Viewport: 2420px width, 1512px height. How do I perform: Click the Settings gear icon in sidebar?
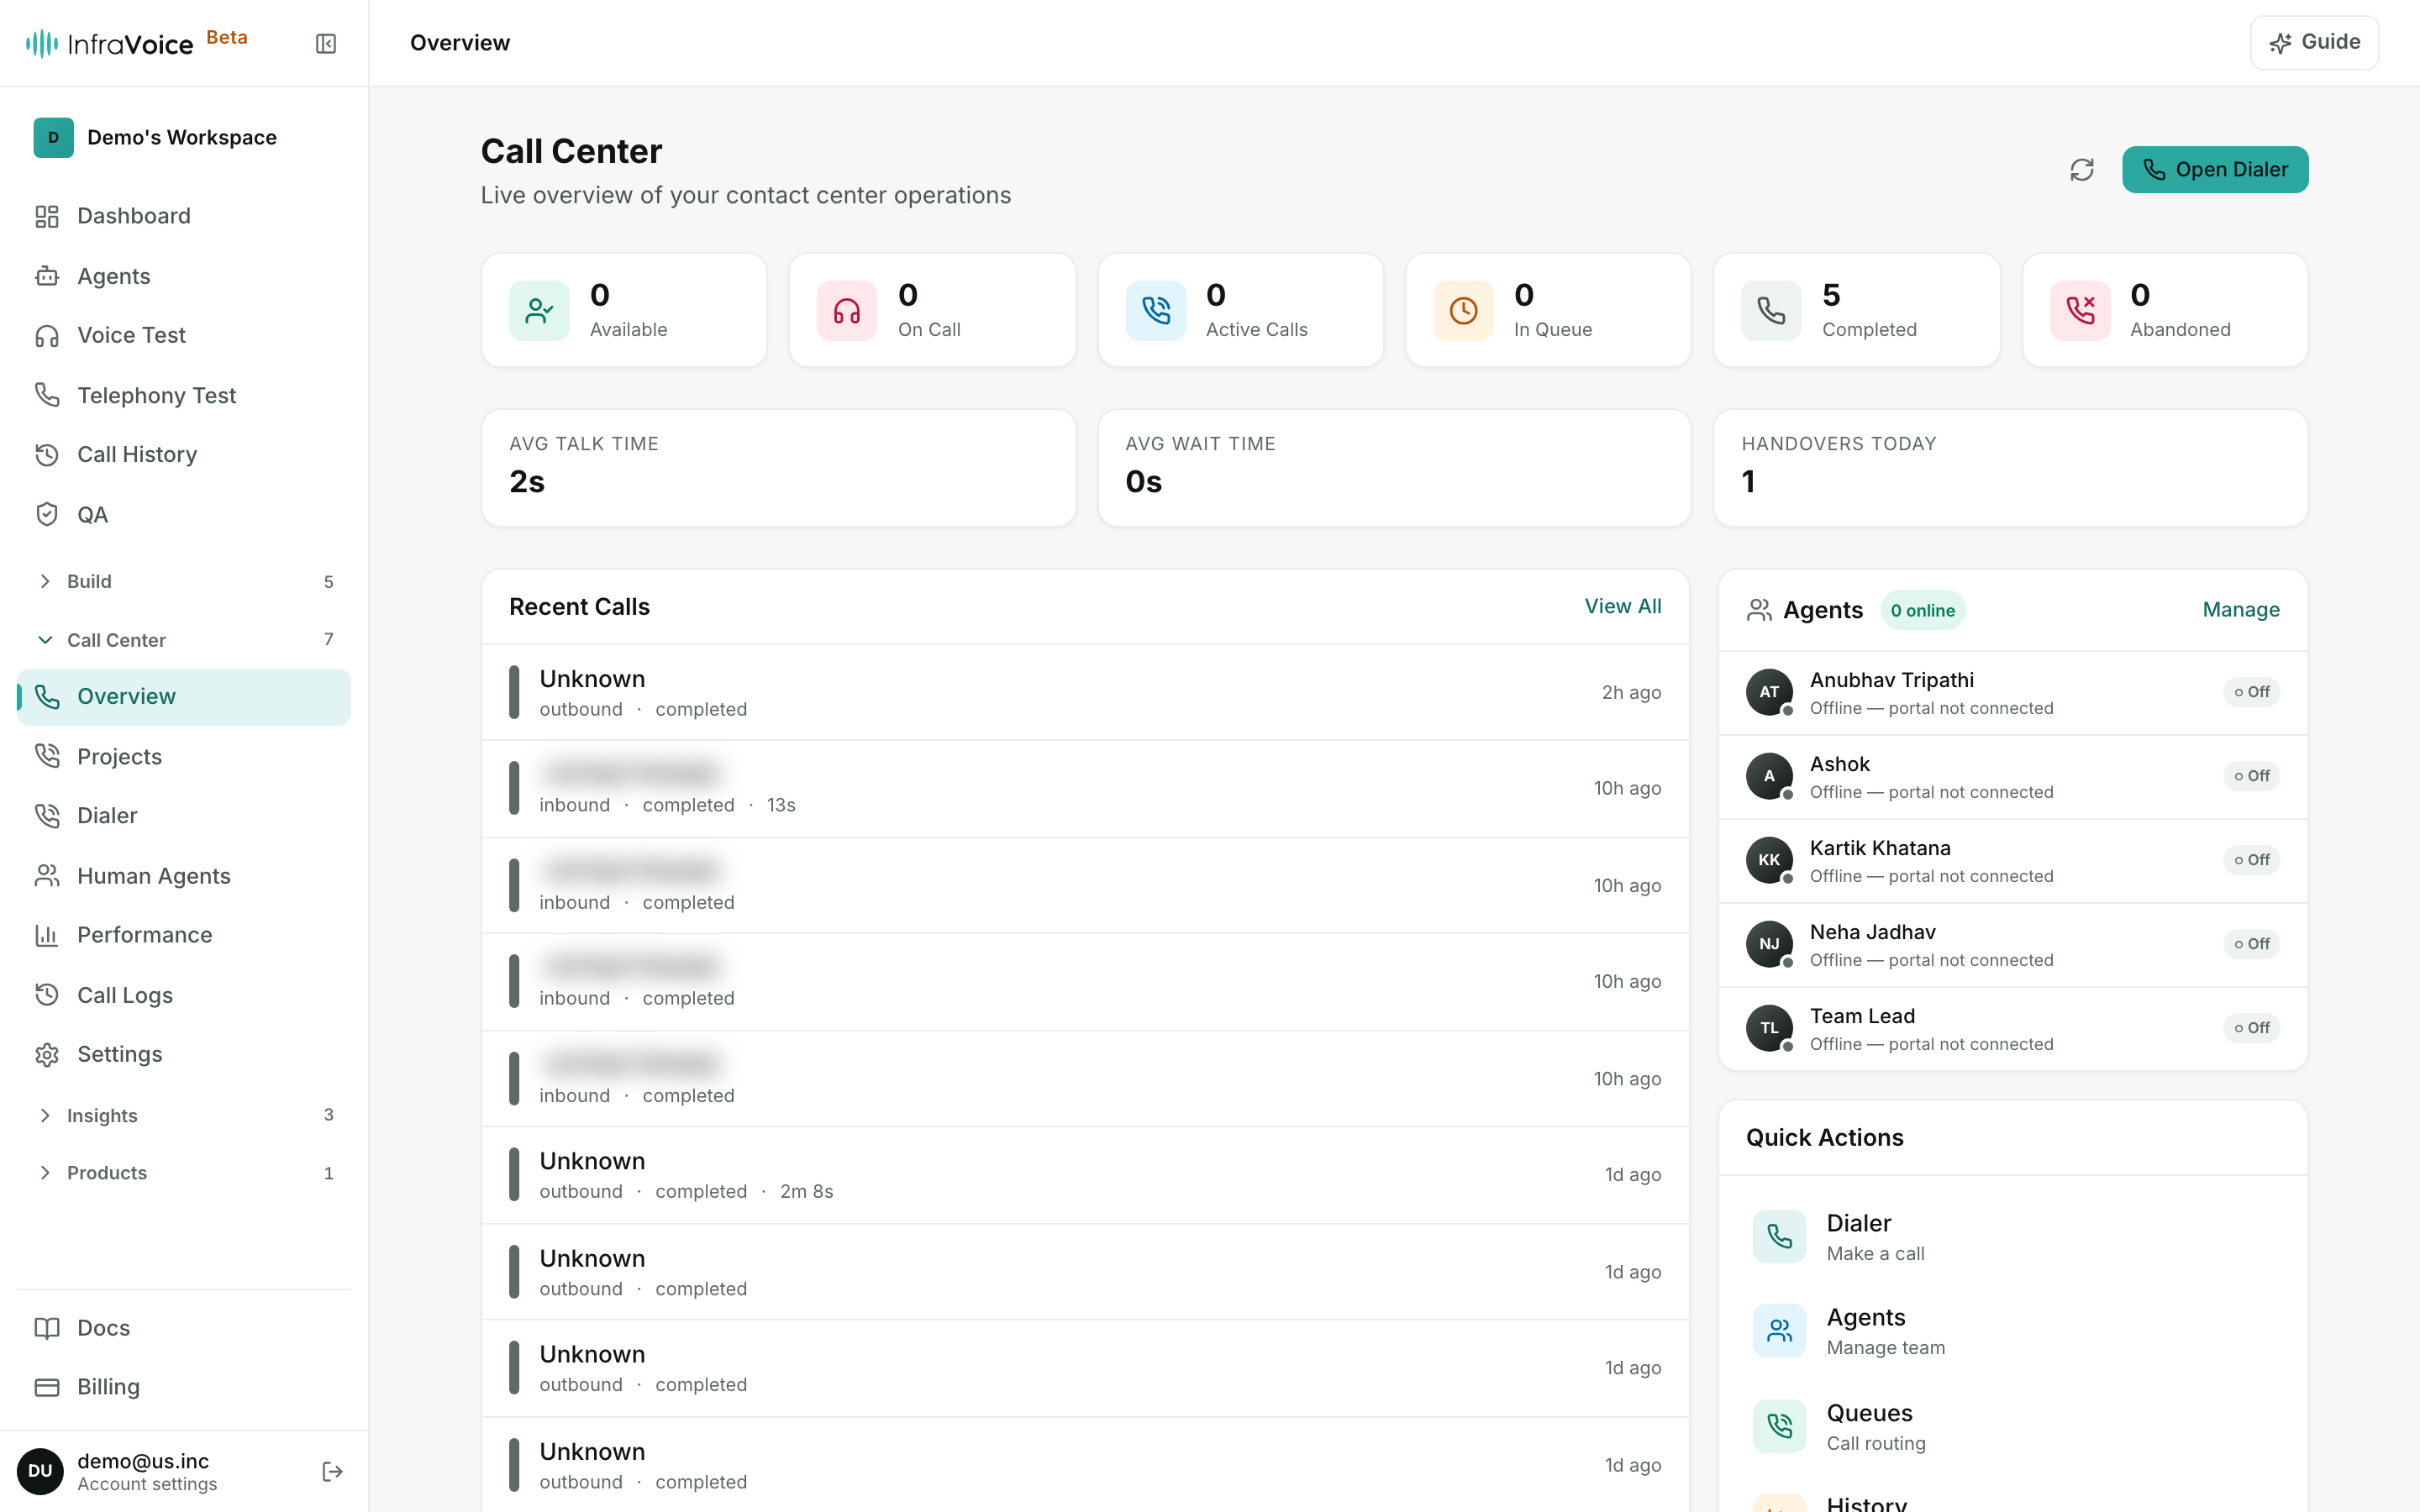point(47,1054)
